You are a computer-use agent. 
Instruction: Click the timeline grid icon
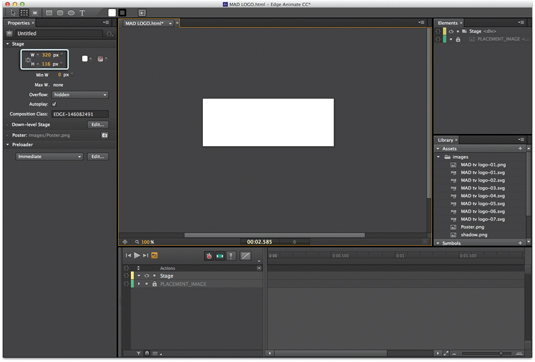[x=155, y=353]
